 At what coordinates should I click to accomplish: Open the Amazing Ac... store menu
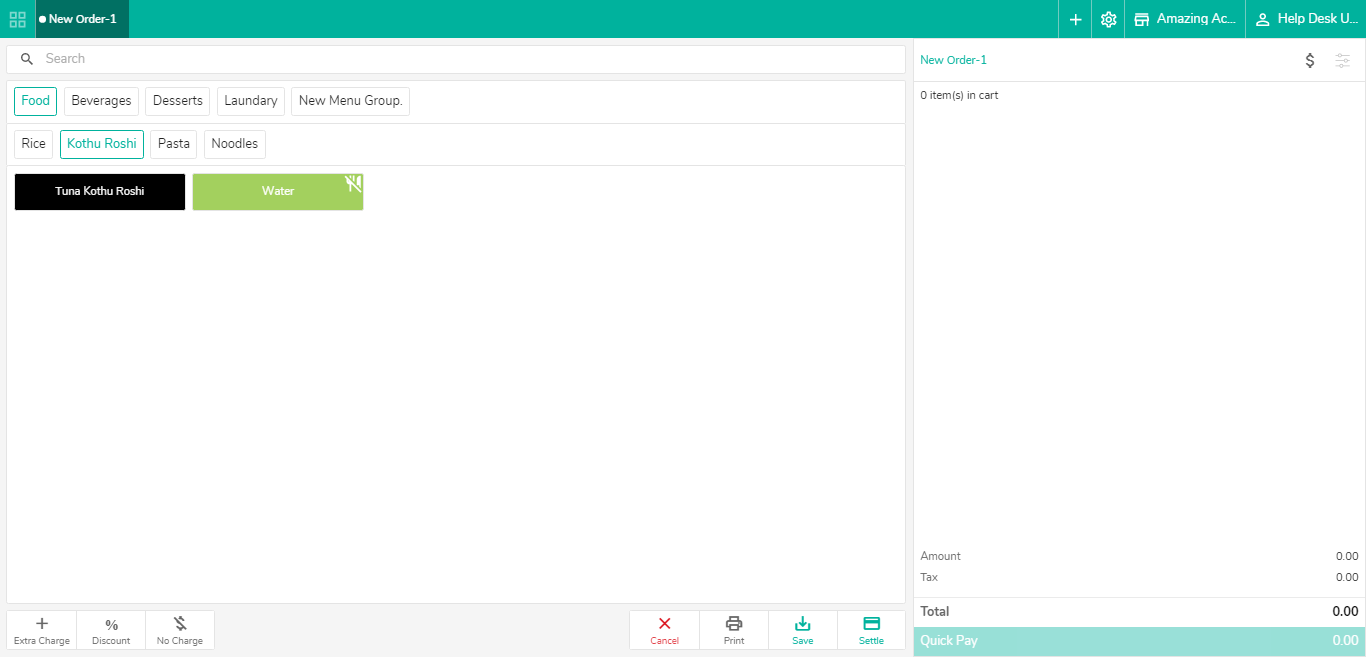pyautogui.click(x=1185, y=19)
